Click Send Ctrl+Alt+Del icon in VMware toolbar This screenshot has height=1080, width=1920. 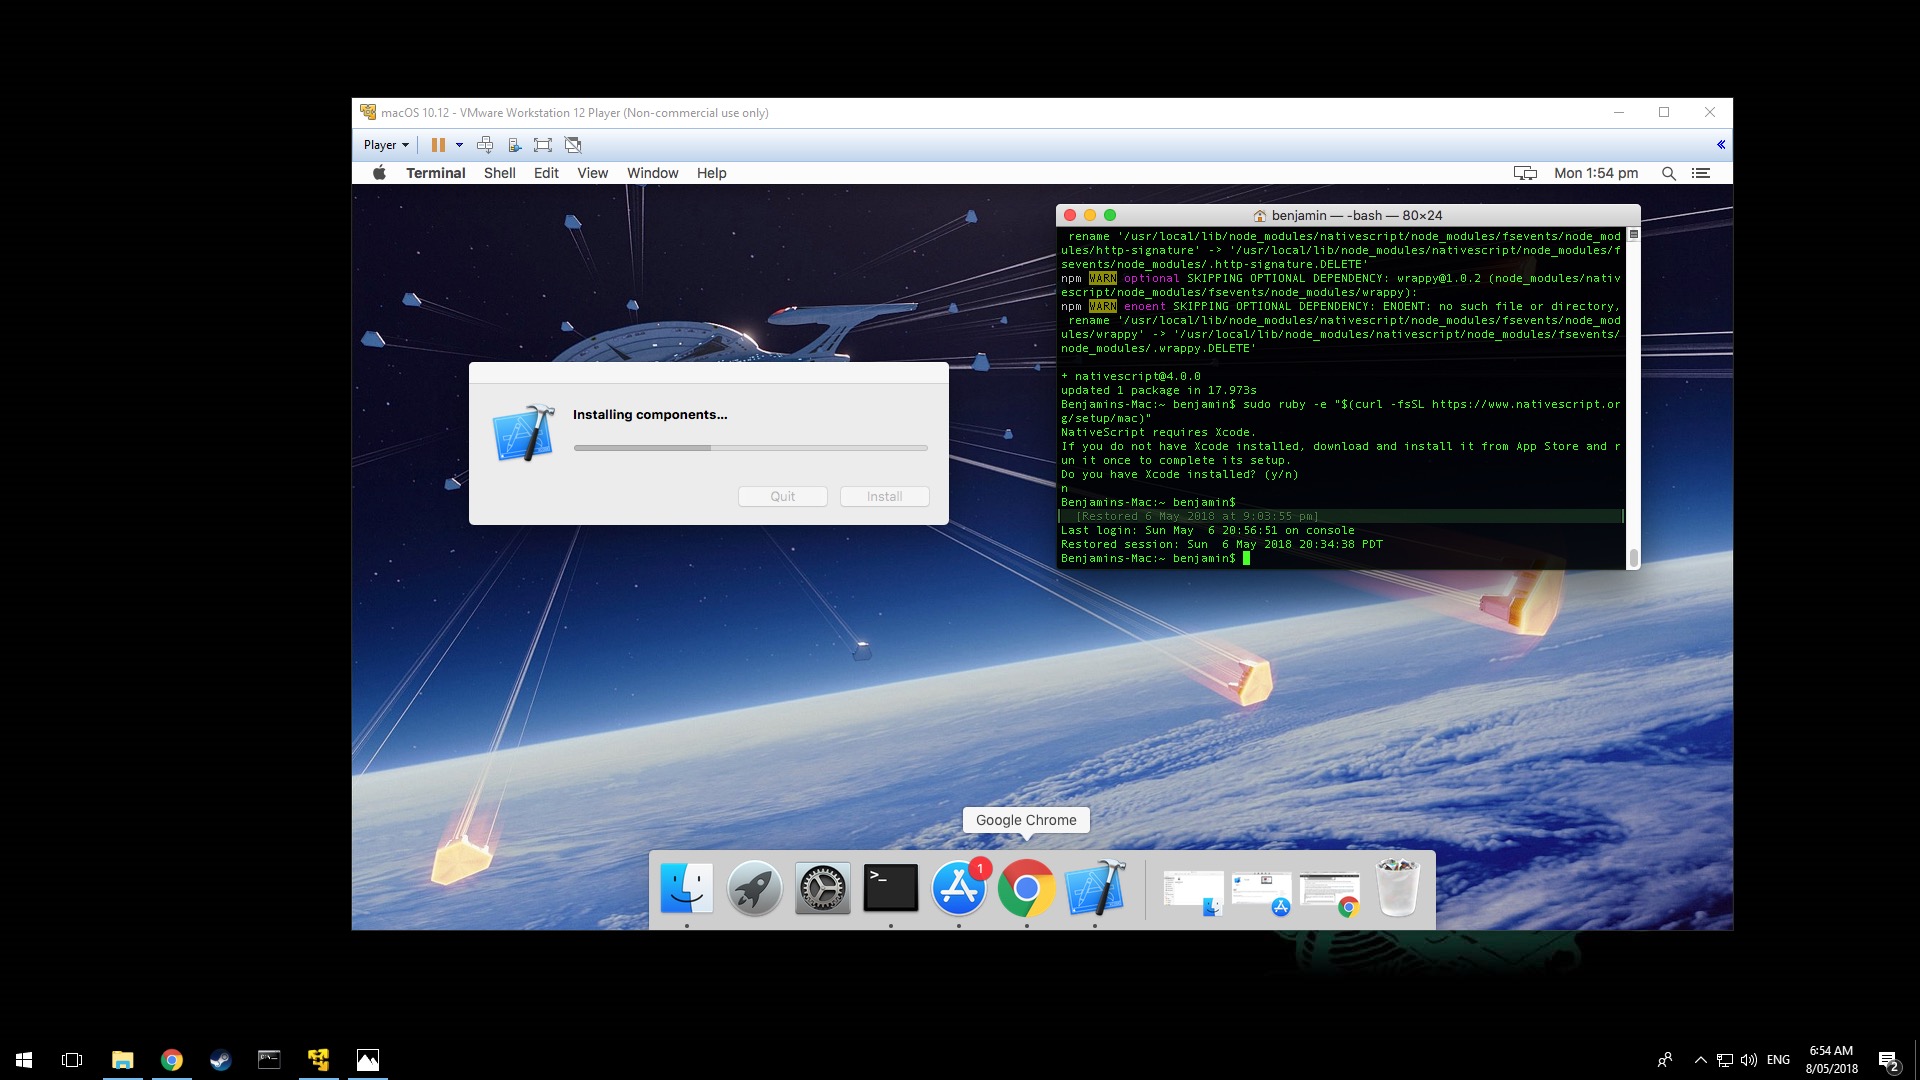click(x=485, y=145)
